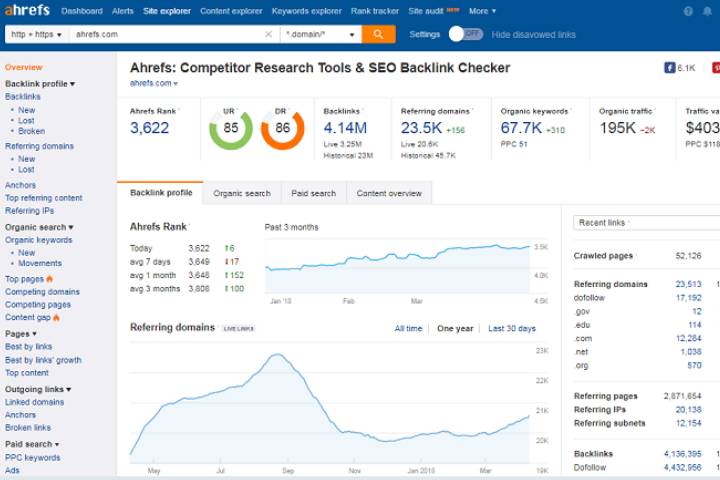Collapse the Organic search sidebar section
This screenshot has height=480, width=720.
click(39, 227)
